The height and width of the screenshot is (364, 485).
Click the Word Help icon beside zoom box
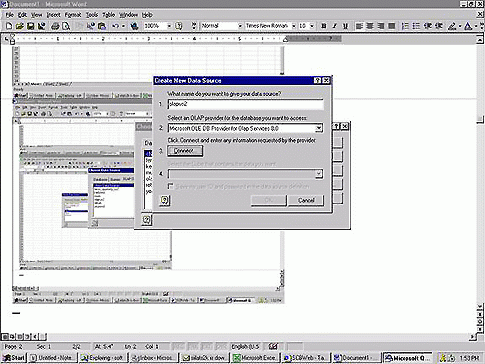(x=179, y=26)
